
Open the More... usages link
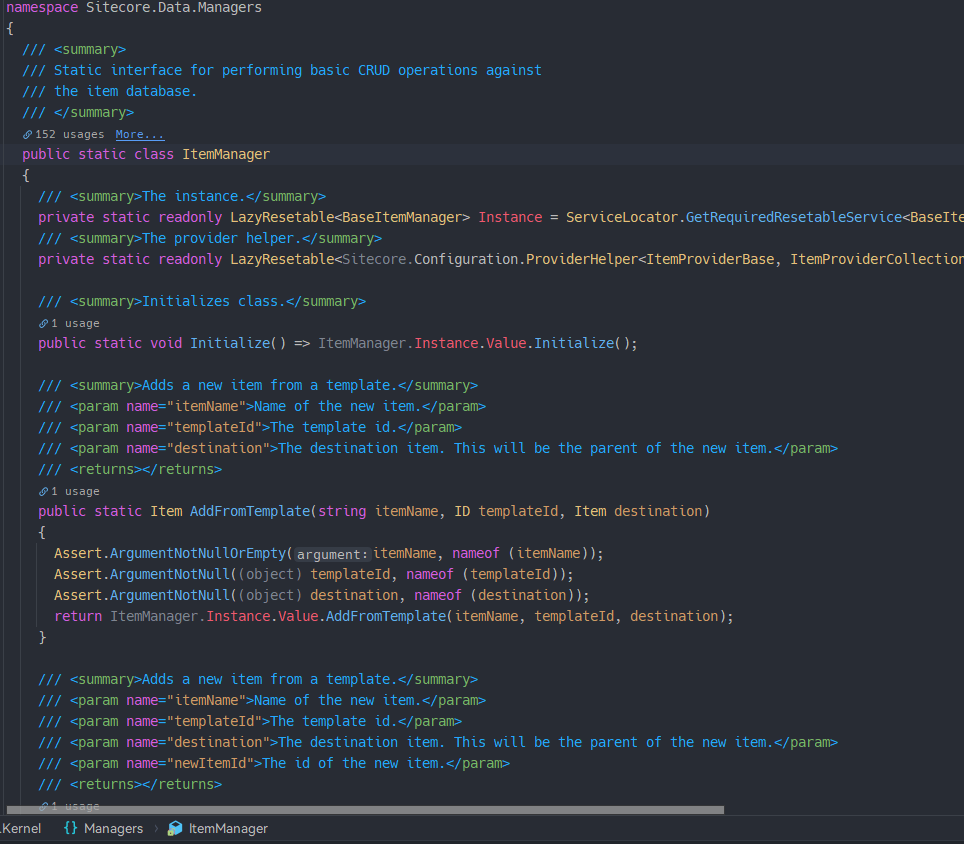pos(140,135)
